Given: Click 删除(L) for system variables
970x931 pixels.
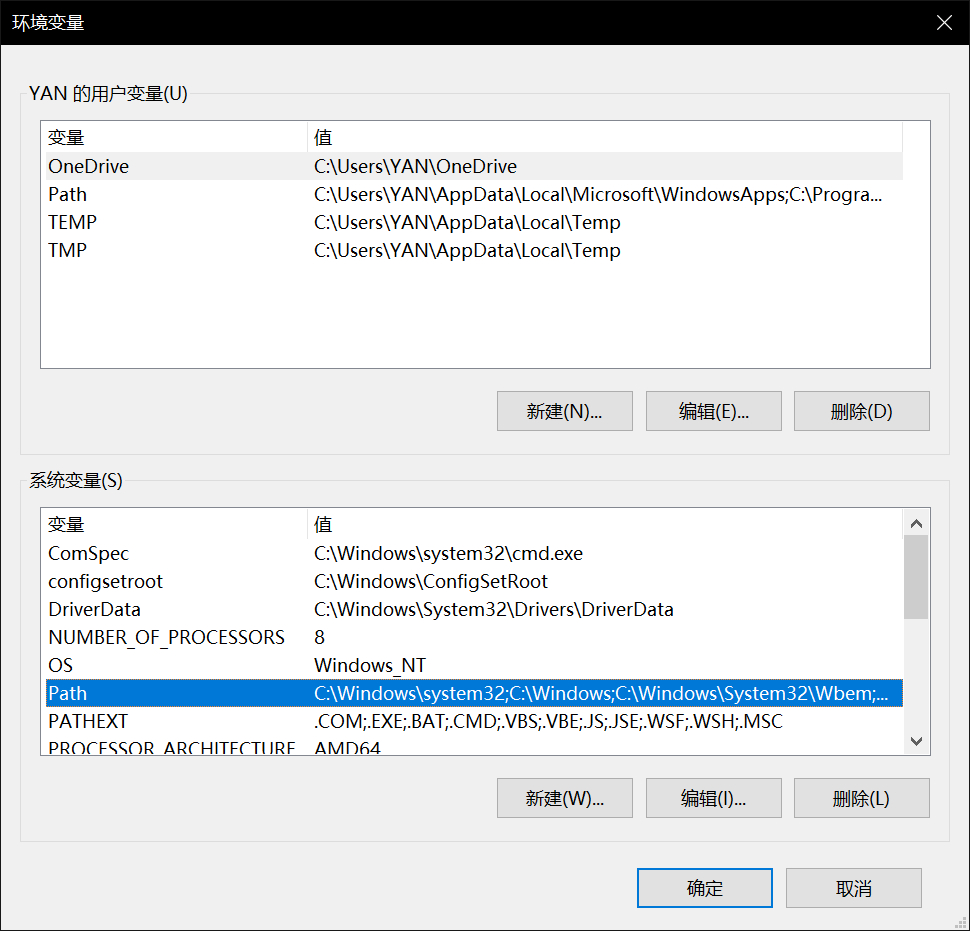Looking at the screenshot, I should [x=861, y=798].
